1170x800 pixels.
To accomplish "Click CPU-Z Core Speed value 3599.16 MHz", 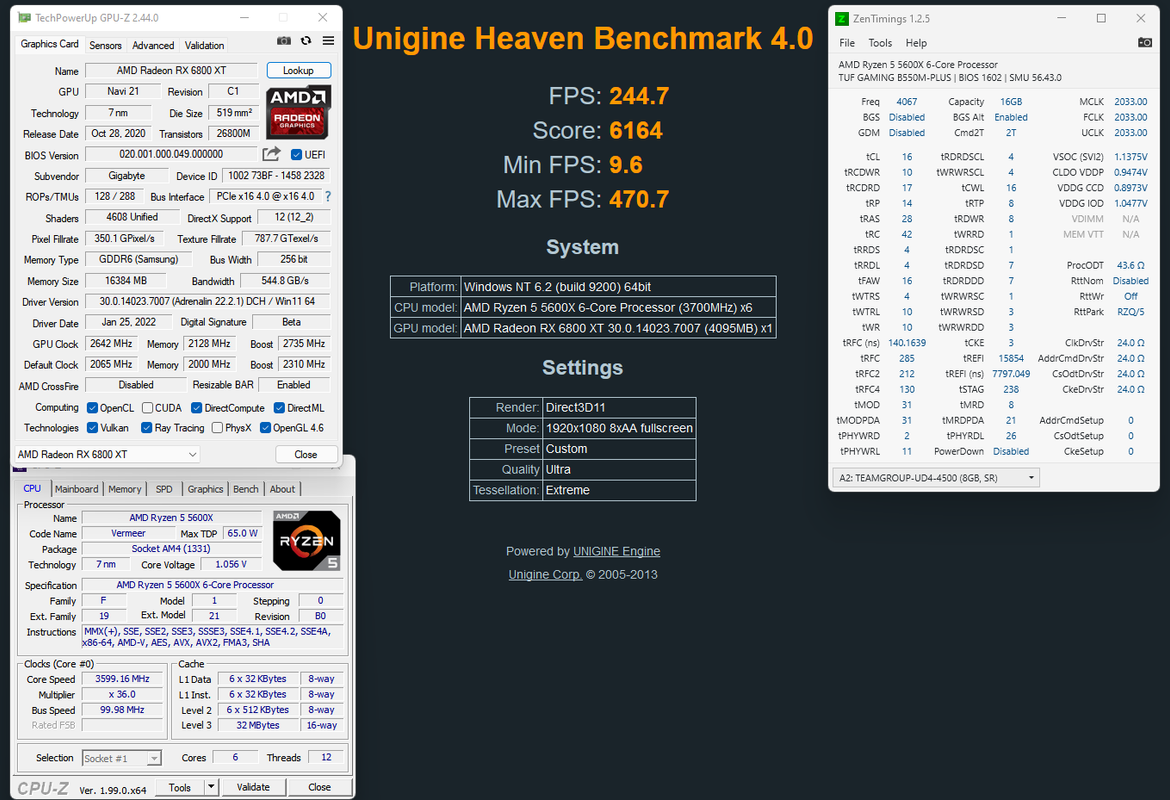I will pos(122,679).
